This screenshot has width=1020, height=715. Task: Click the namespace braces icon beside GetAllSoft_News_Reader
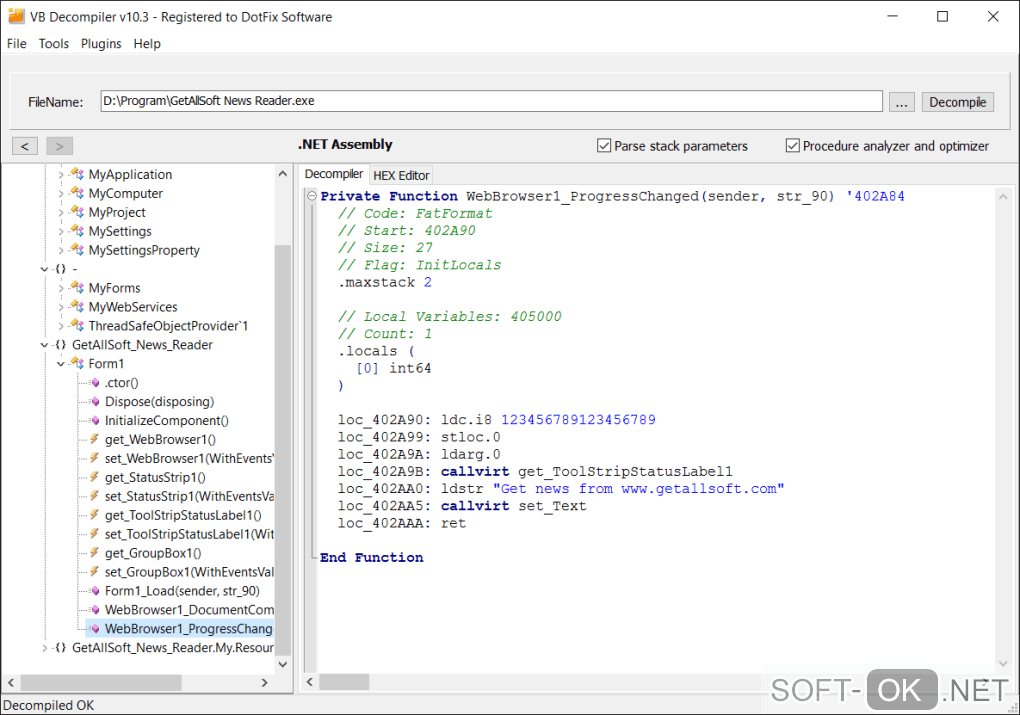click(61, 345)
